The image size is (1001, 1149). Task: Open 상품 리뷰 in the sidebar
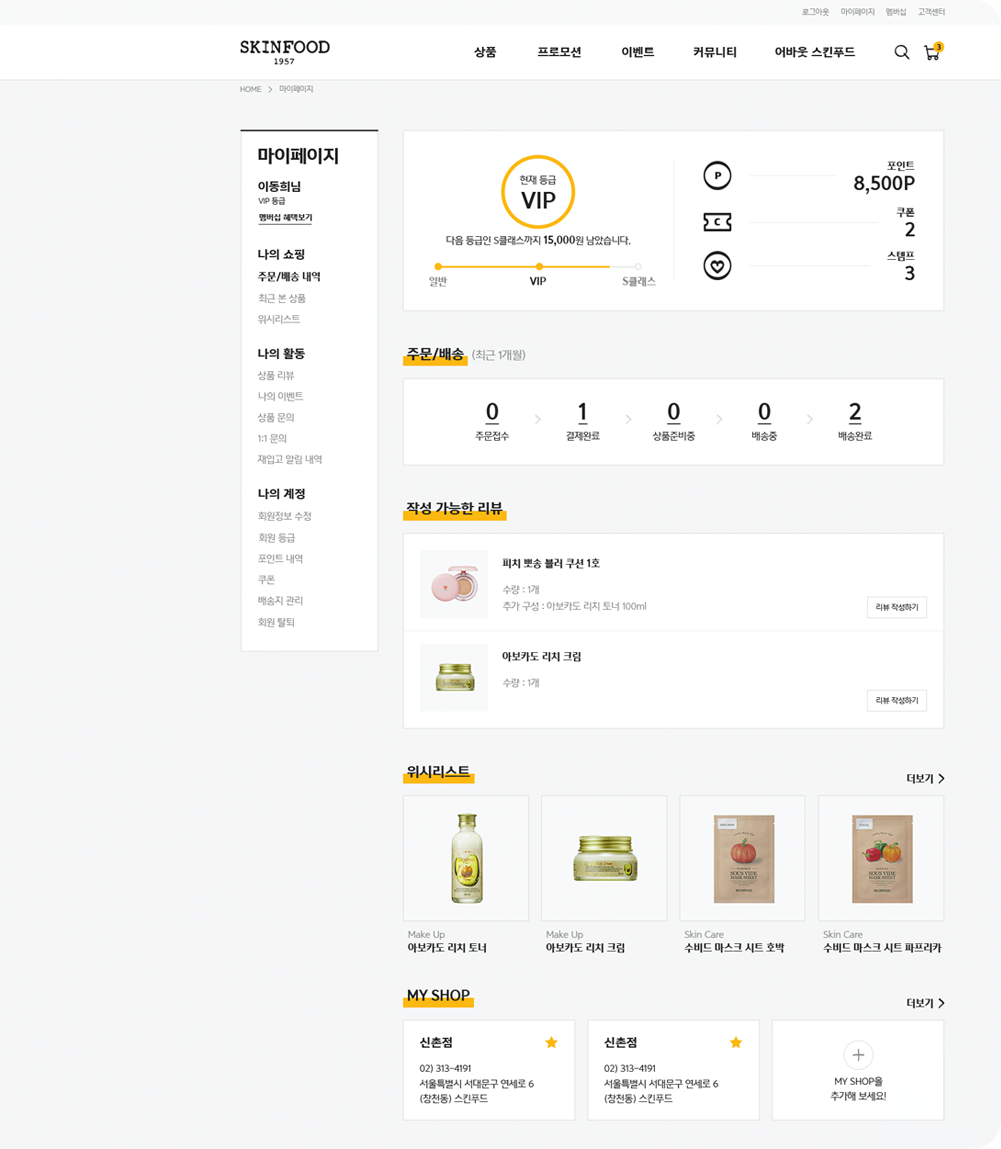[276, 375]
